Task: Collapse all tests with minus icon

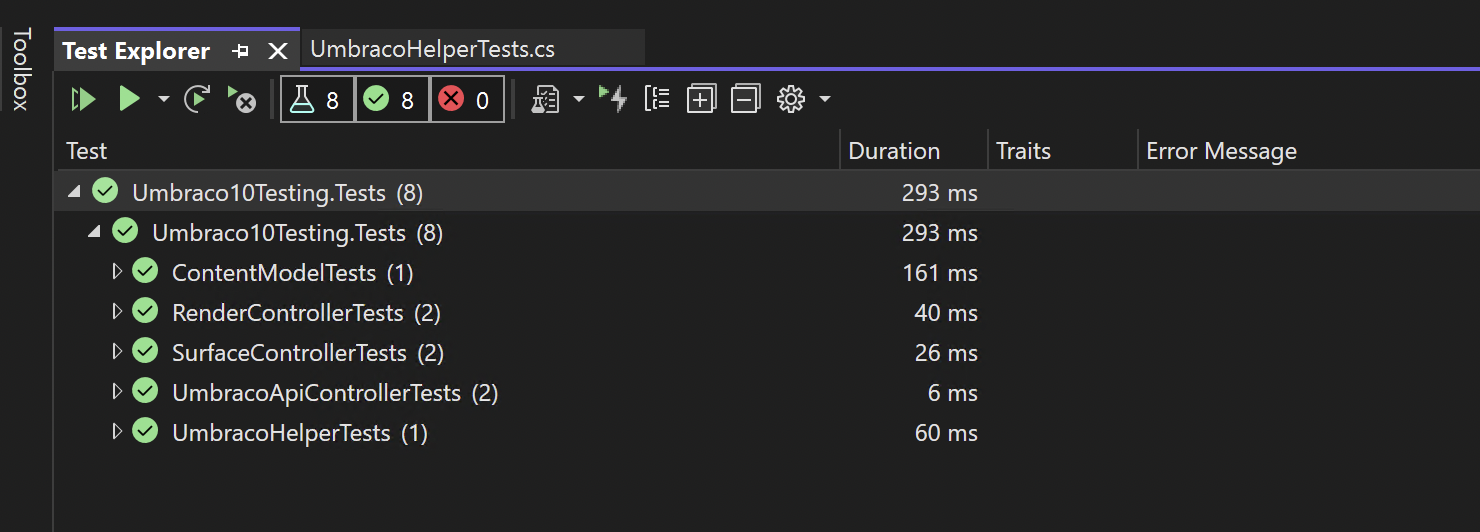Action: coord(745,99)
